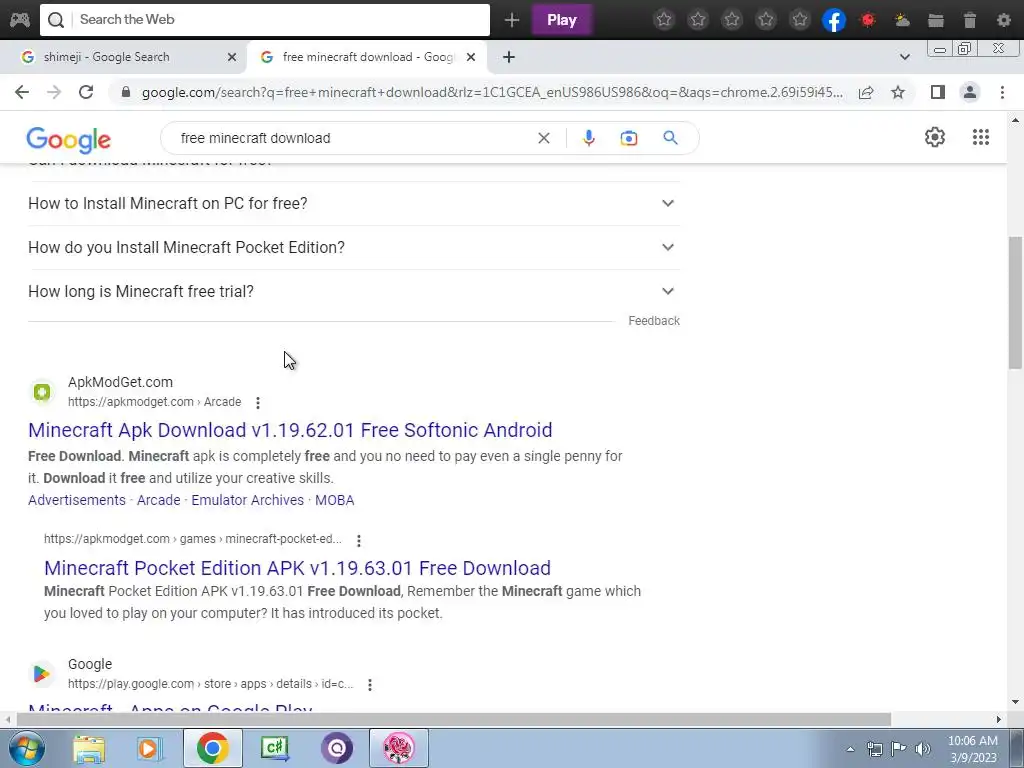Start voice search with microphone icon

tap(589, 138)
